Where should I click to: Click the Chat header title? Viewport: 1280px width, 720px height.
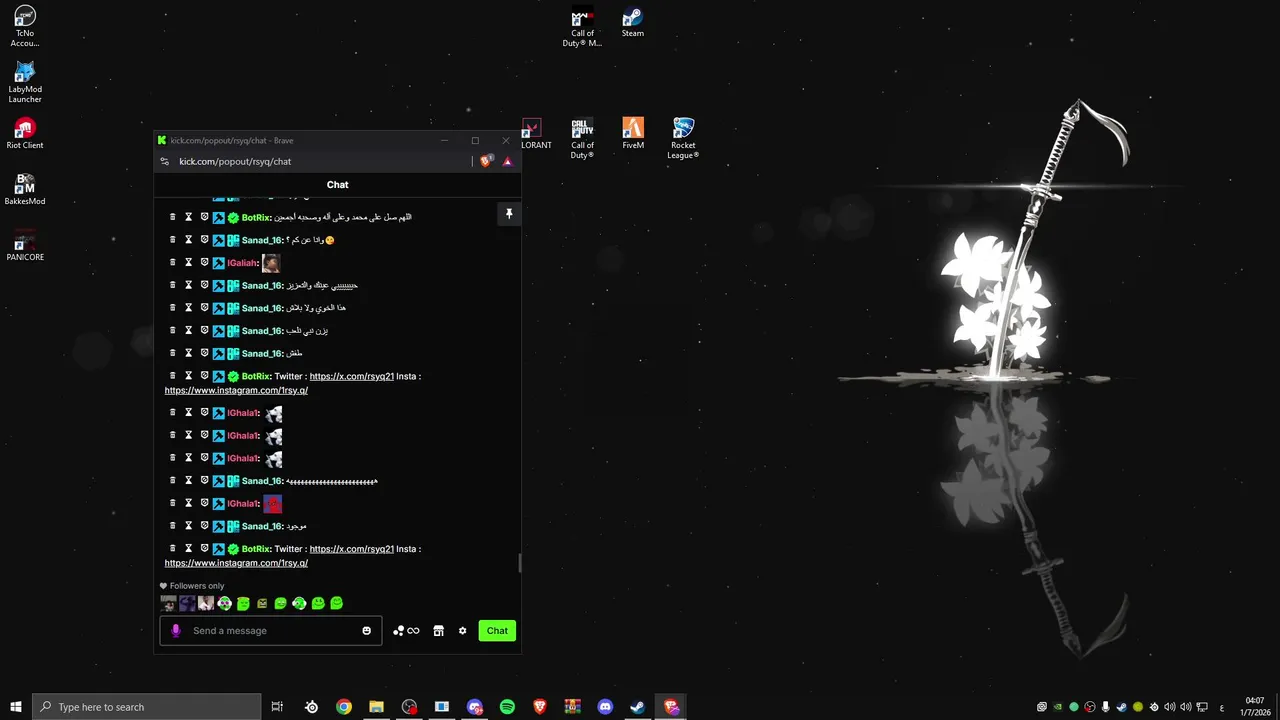(337, 185)
